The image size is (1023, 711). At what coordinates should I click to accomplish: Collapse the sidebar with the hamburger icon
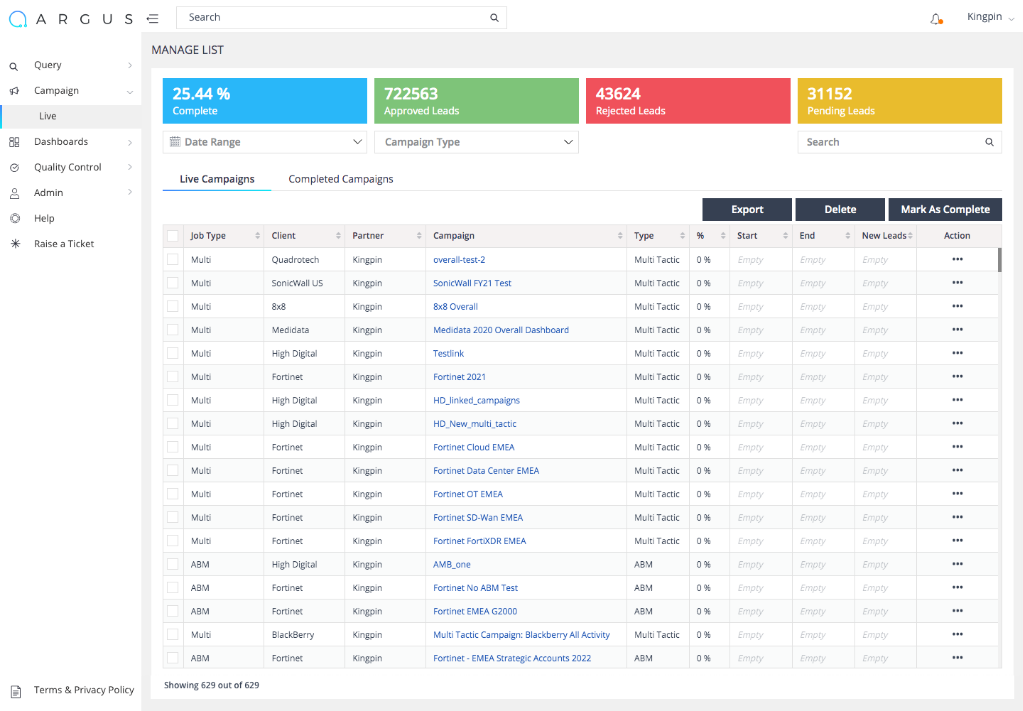pyautogui.click(x=153, y=19)
